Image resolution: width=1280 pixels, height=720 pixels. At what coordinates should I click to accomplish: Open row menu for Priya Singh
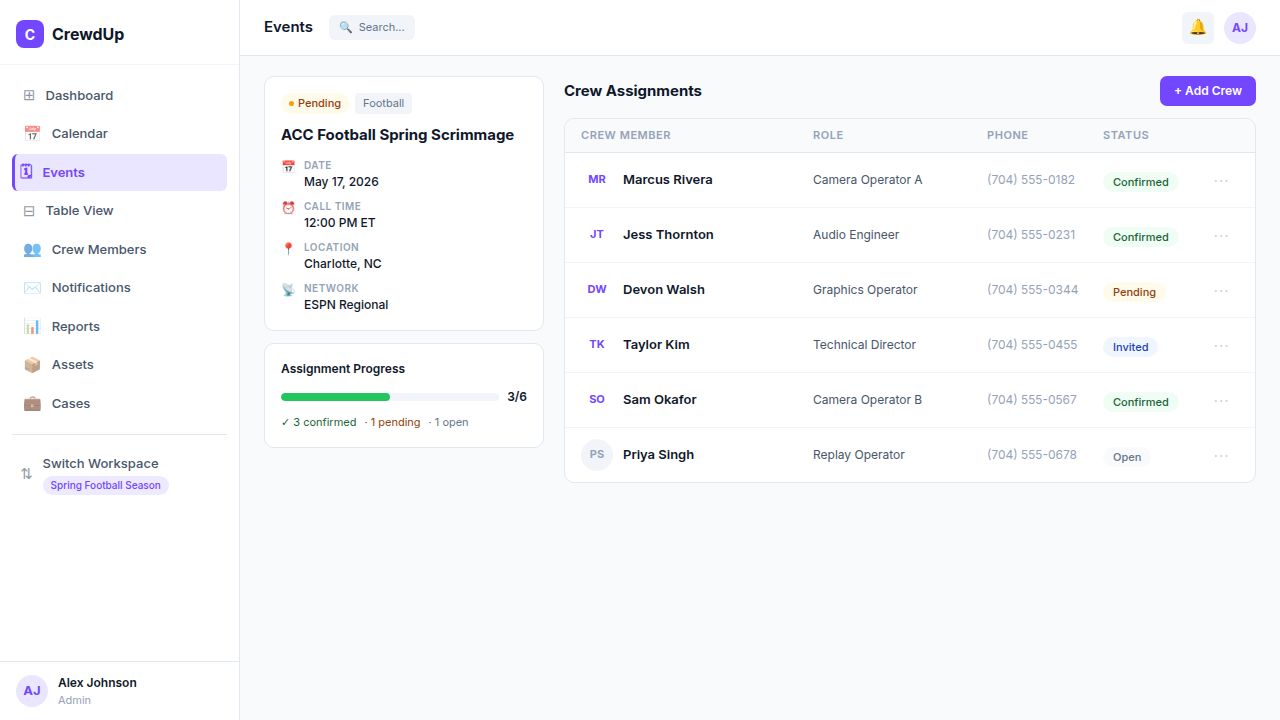(1221, 456)
